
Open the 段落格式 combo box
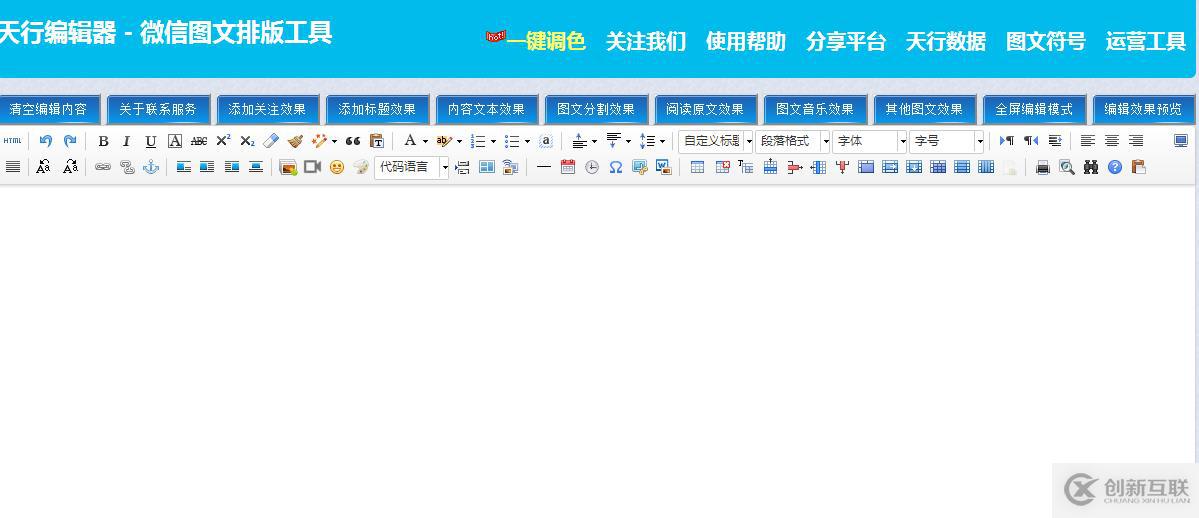[793, 142]
